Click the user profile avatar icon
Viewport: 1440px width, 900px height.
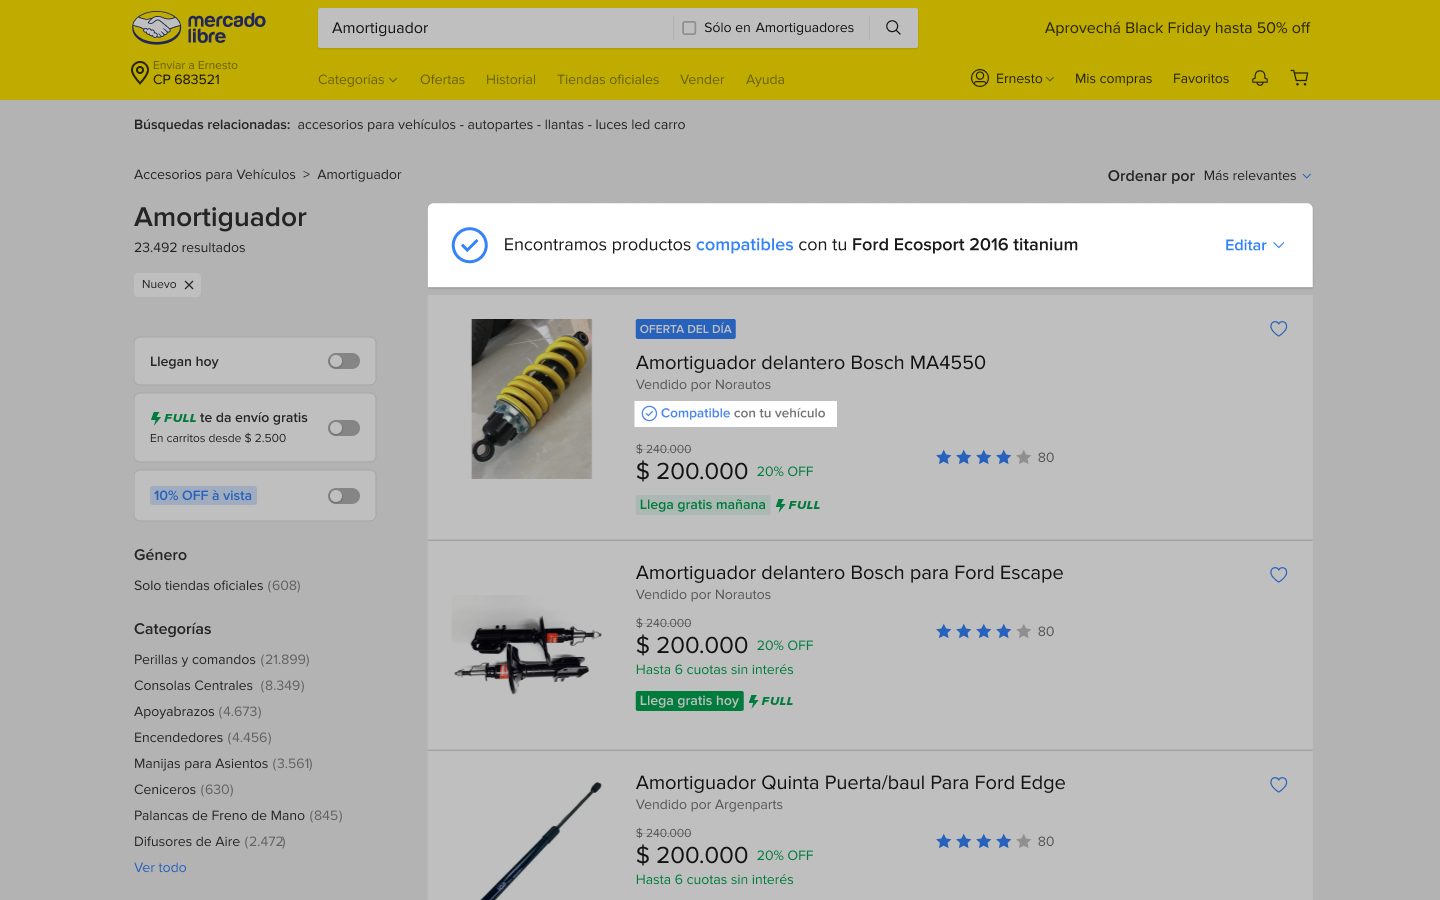point(980,78)
